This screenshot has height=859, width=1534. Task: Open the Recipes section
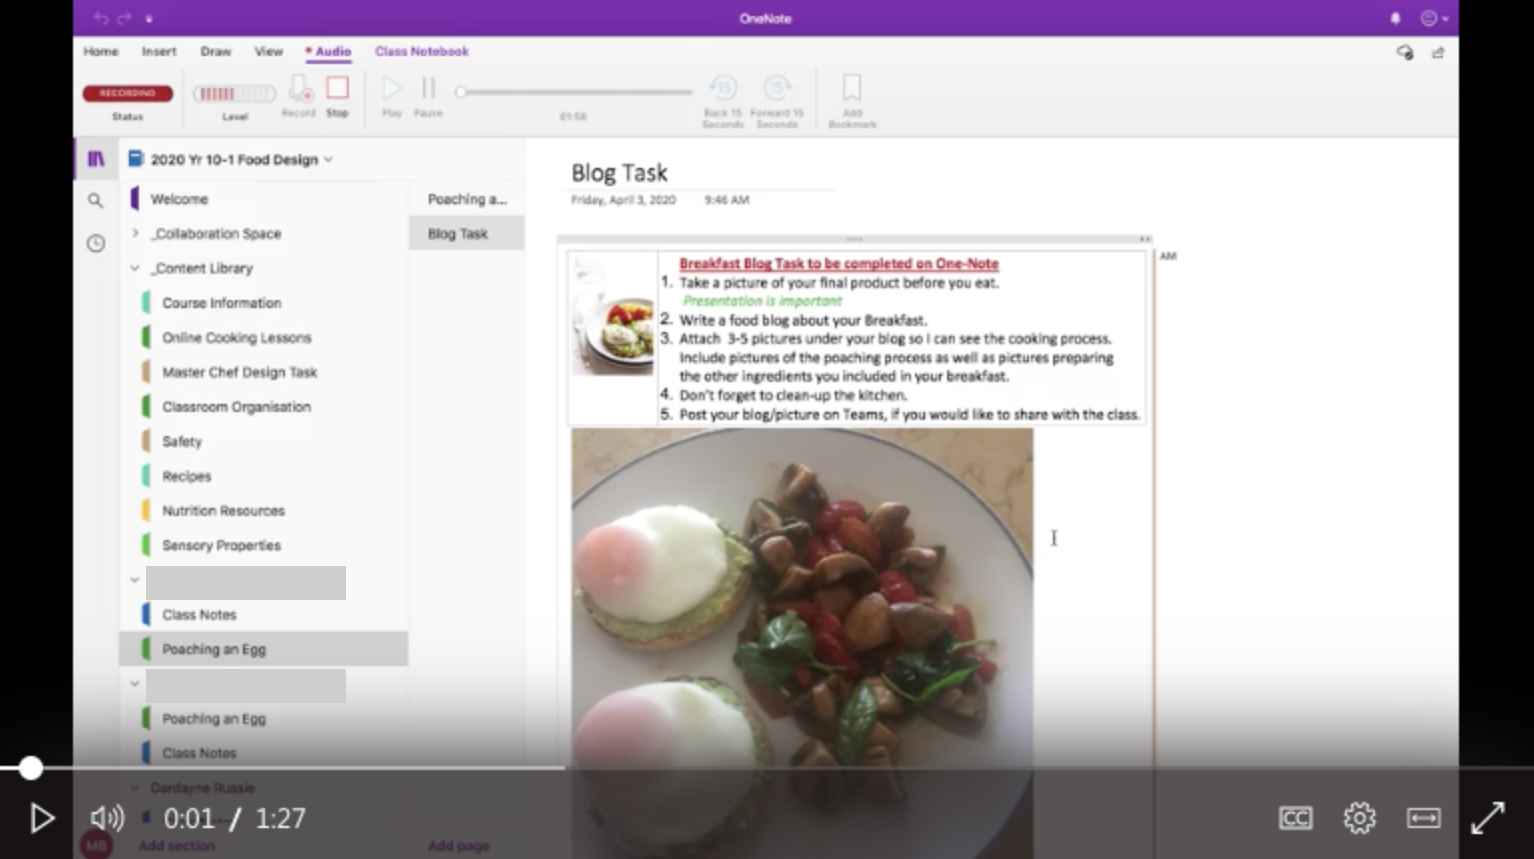pos(187,476)
